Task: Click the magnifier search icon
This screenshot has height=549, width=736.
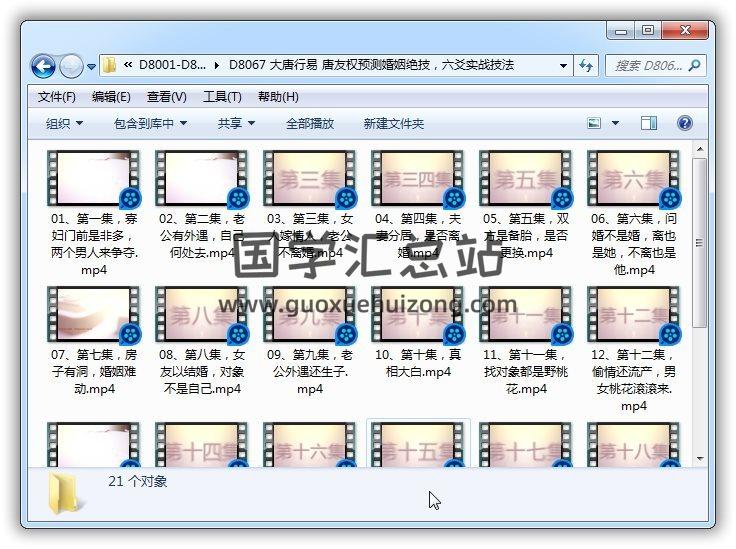Action: point(694,66)
